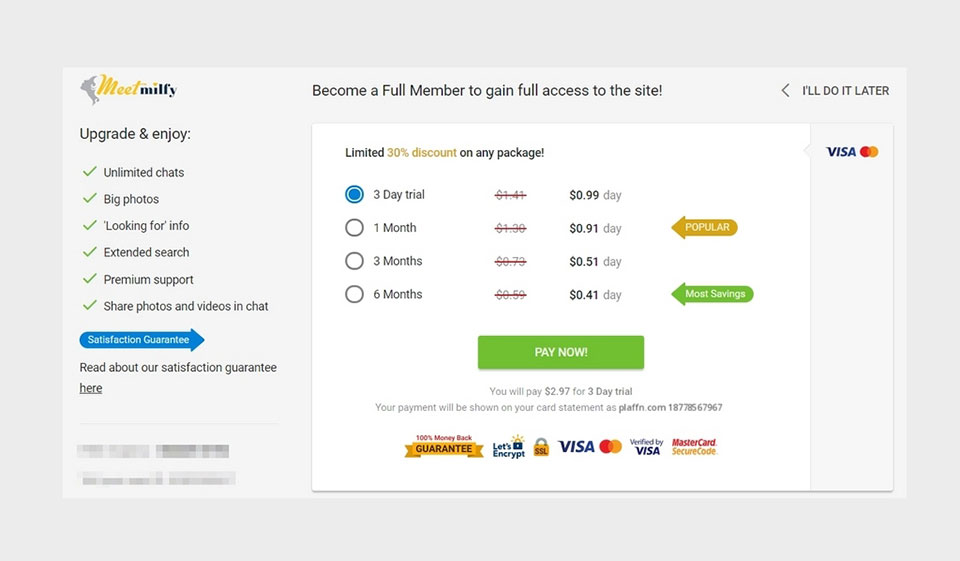Click the MasterCard SecureCode logo
Image resolution: width=960 pixels, height=561 pixels.
pyautogui.click(x=694, y=447)
